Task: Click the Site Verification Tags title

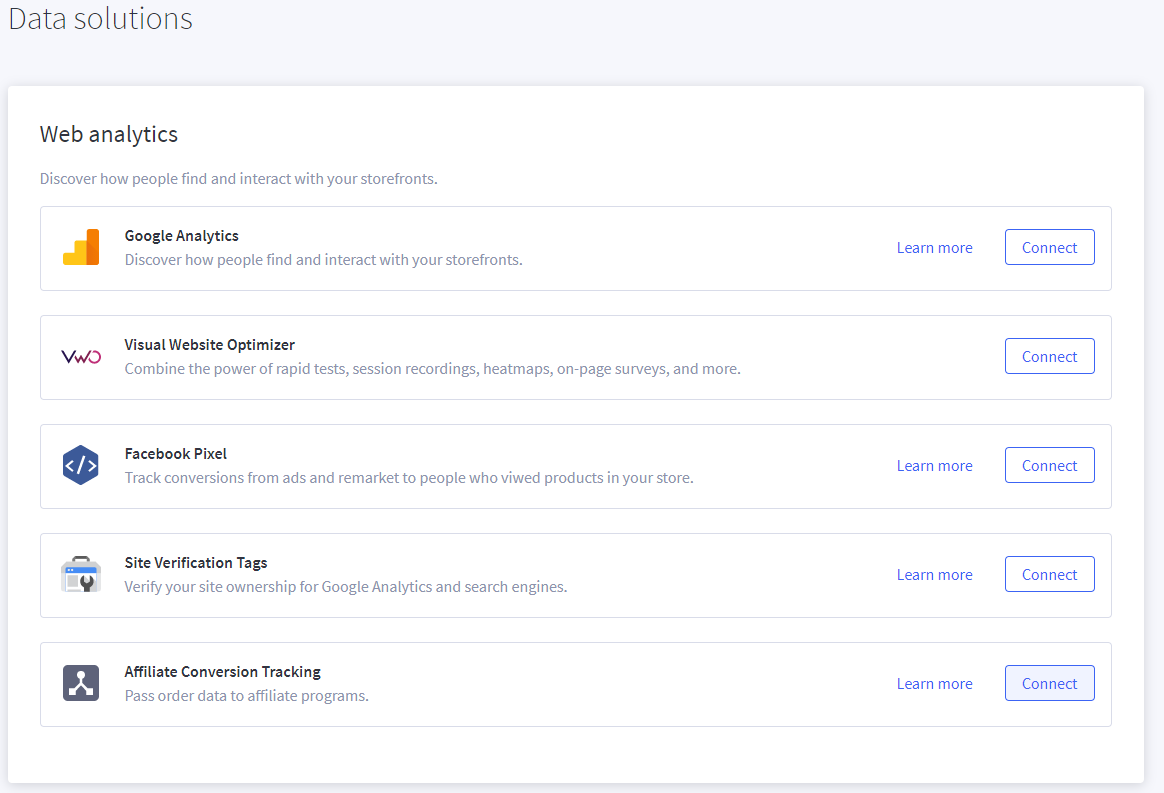Action: (196, 563)
